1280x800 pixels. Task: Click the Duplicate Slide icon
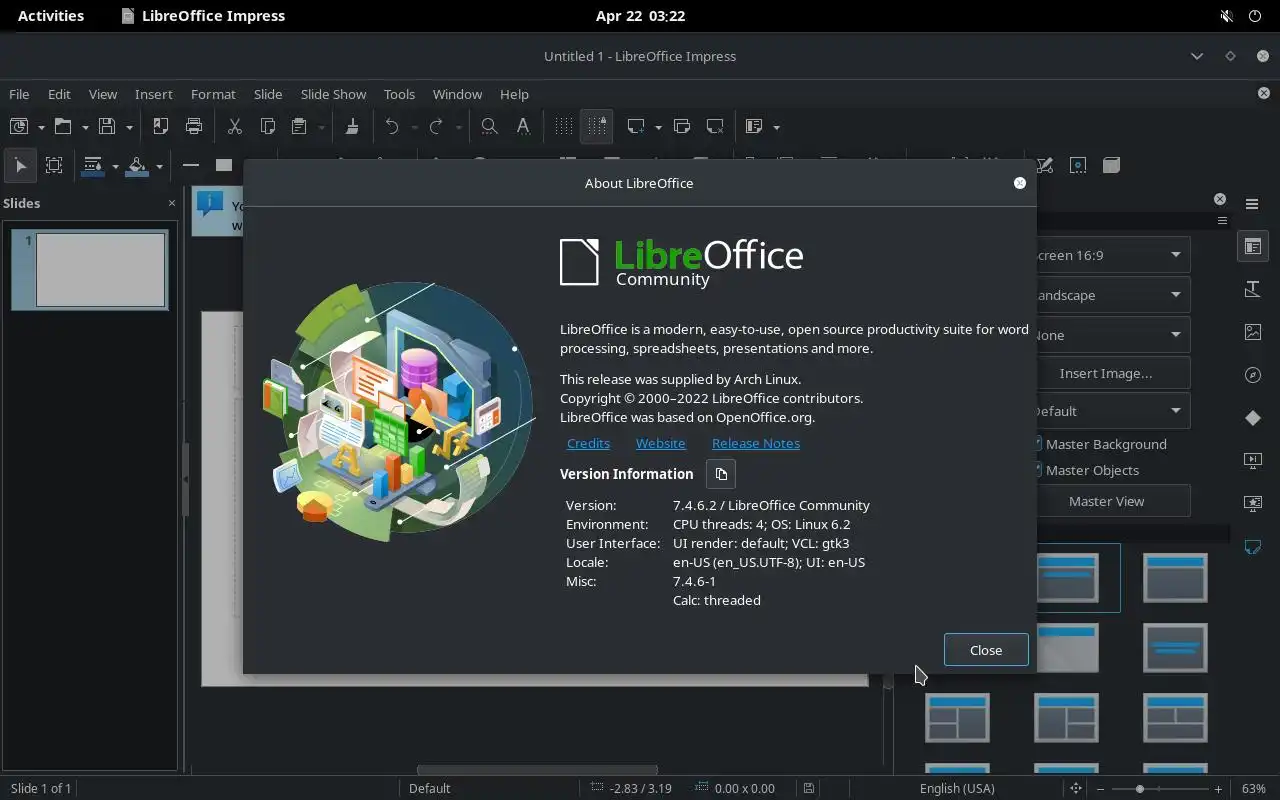click(x=682, y=126)
